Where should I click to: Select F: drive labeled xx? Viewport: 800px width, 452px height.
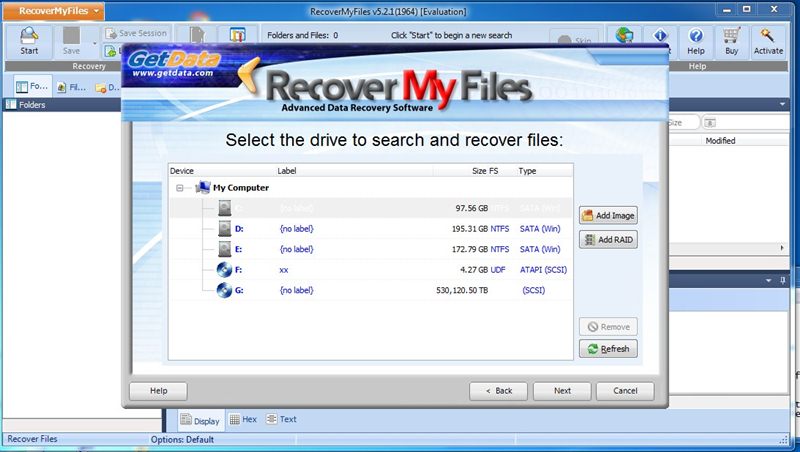(371, 269)
